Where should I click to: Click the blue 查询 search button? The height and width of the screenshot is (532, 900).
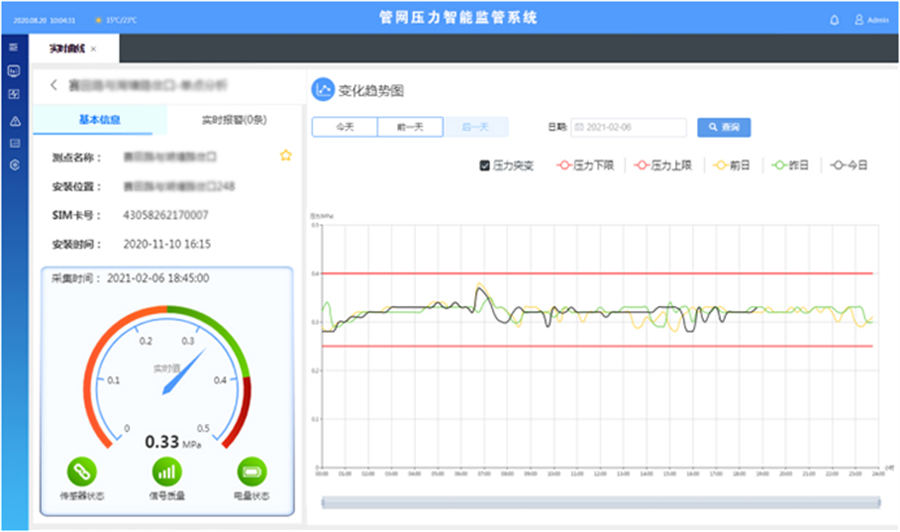click(724, 127)
